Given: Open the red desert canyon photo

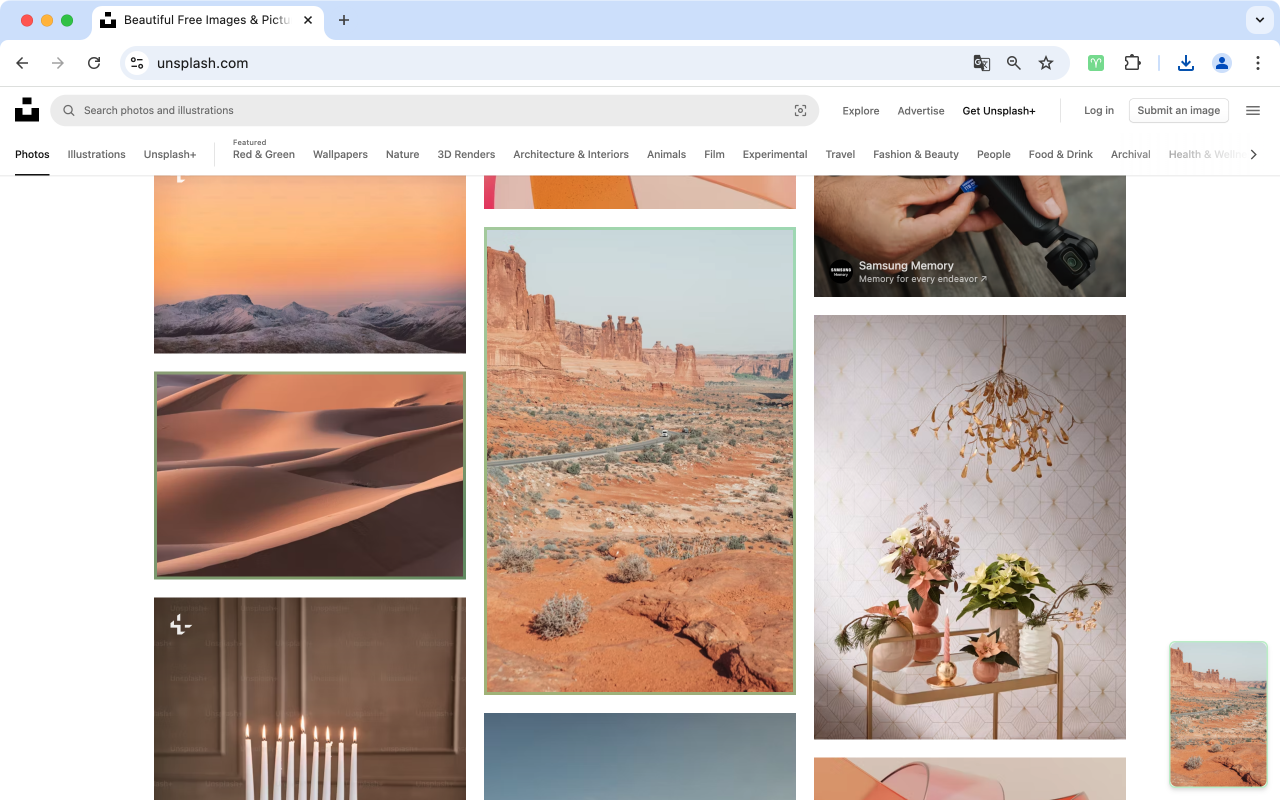Looking at the screenshot, I should 640,461.
